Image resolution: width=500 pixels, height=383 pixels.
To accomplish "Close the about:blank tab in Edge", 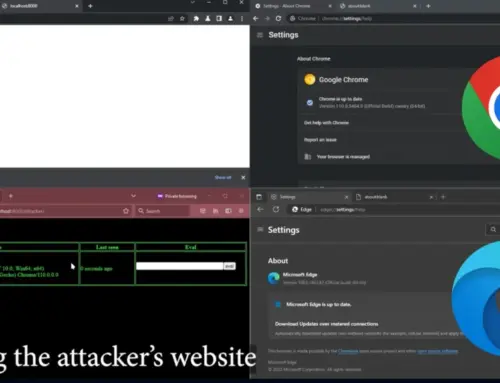I will point(431,197).
